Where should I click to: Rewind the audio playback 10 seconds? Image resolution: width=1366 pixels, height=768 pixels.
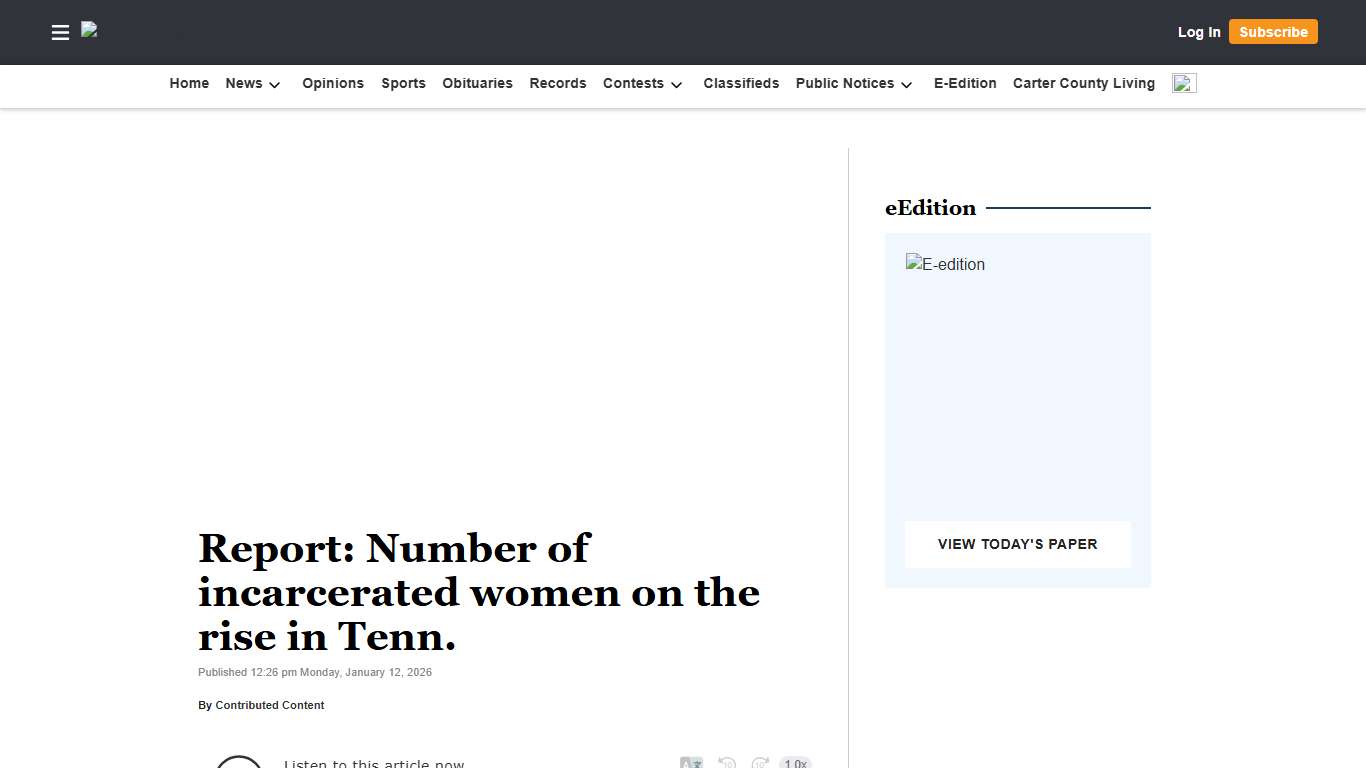[727, 762]
